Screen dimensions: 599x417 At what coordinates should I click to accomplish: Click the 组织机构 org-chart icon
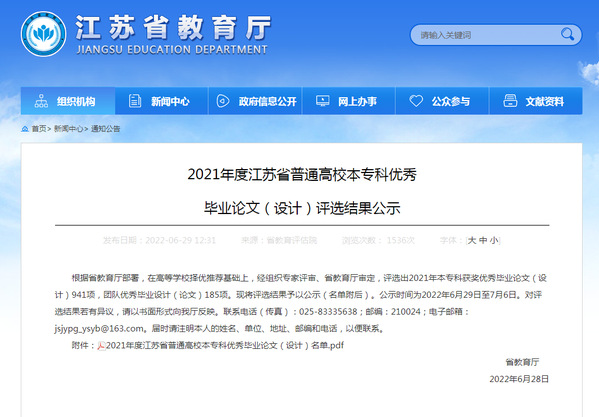pyautogui.click(x=41, y=101)
